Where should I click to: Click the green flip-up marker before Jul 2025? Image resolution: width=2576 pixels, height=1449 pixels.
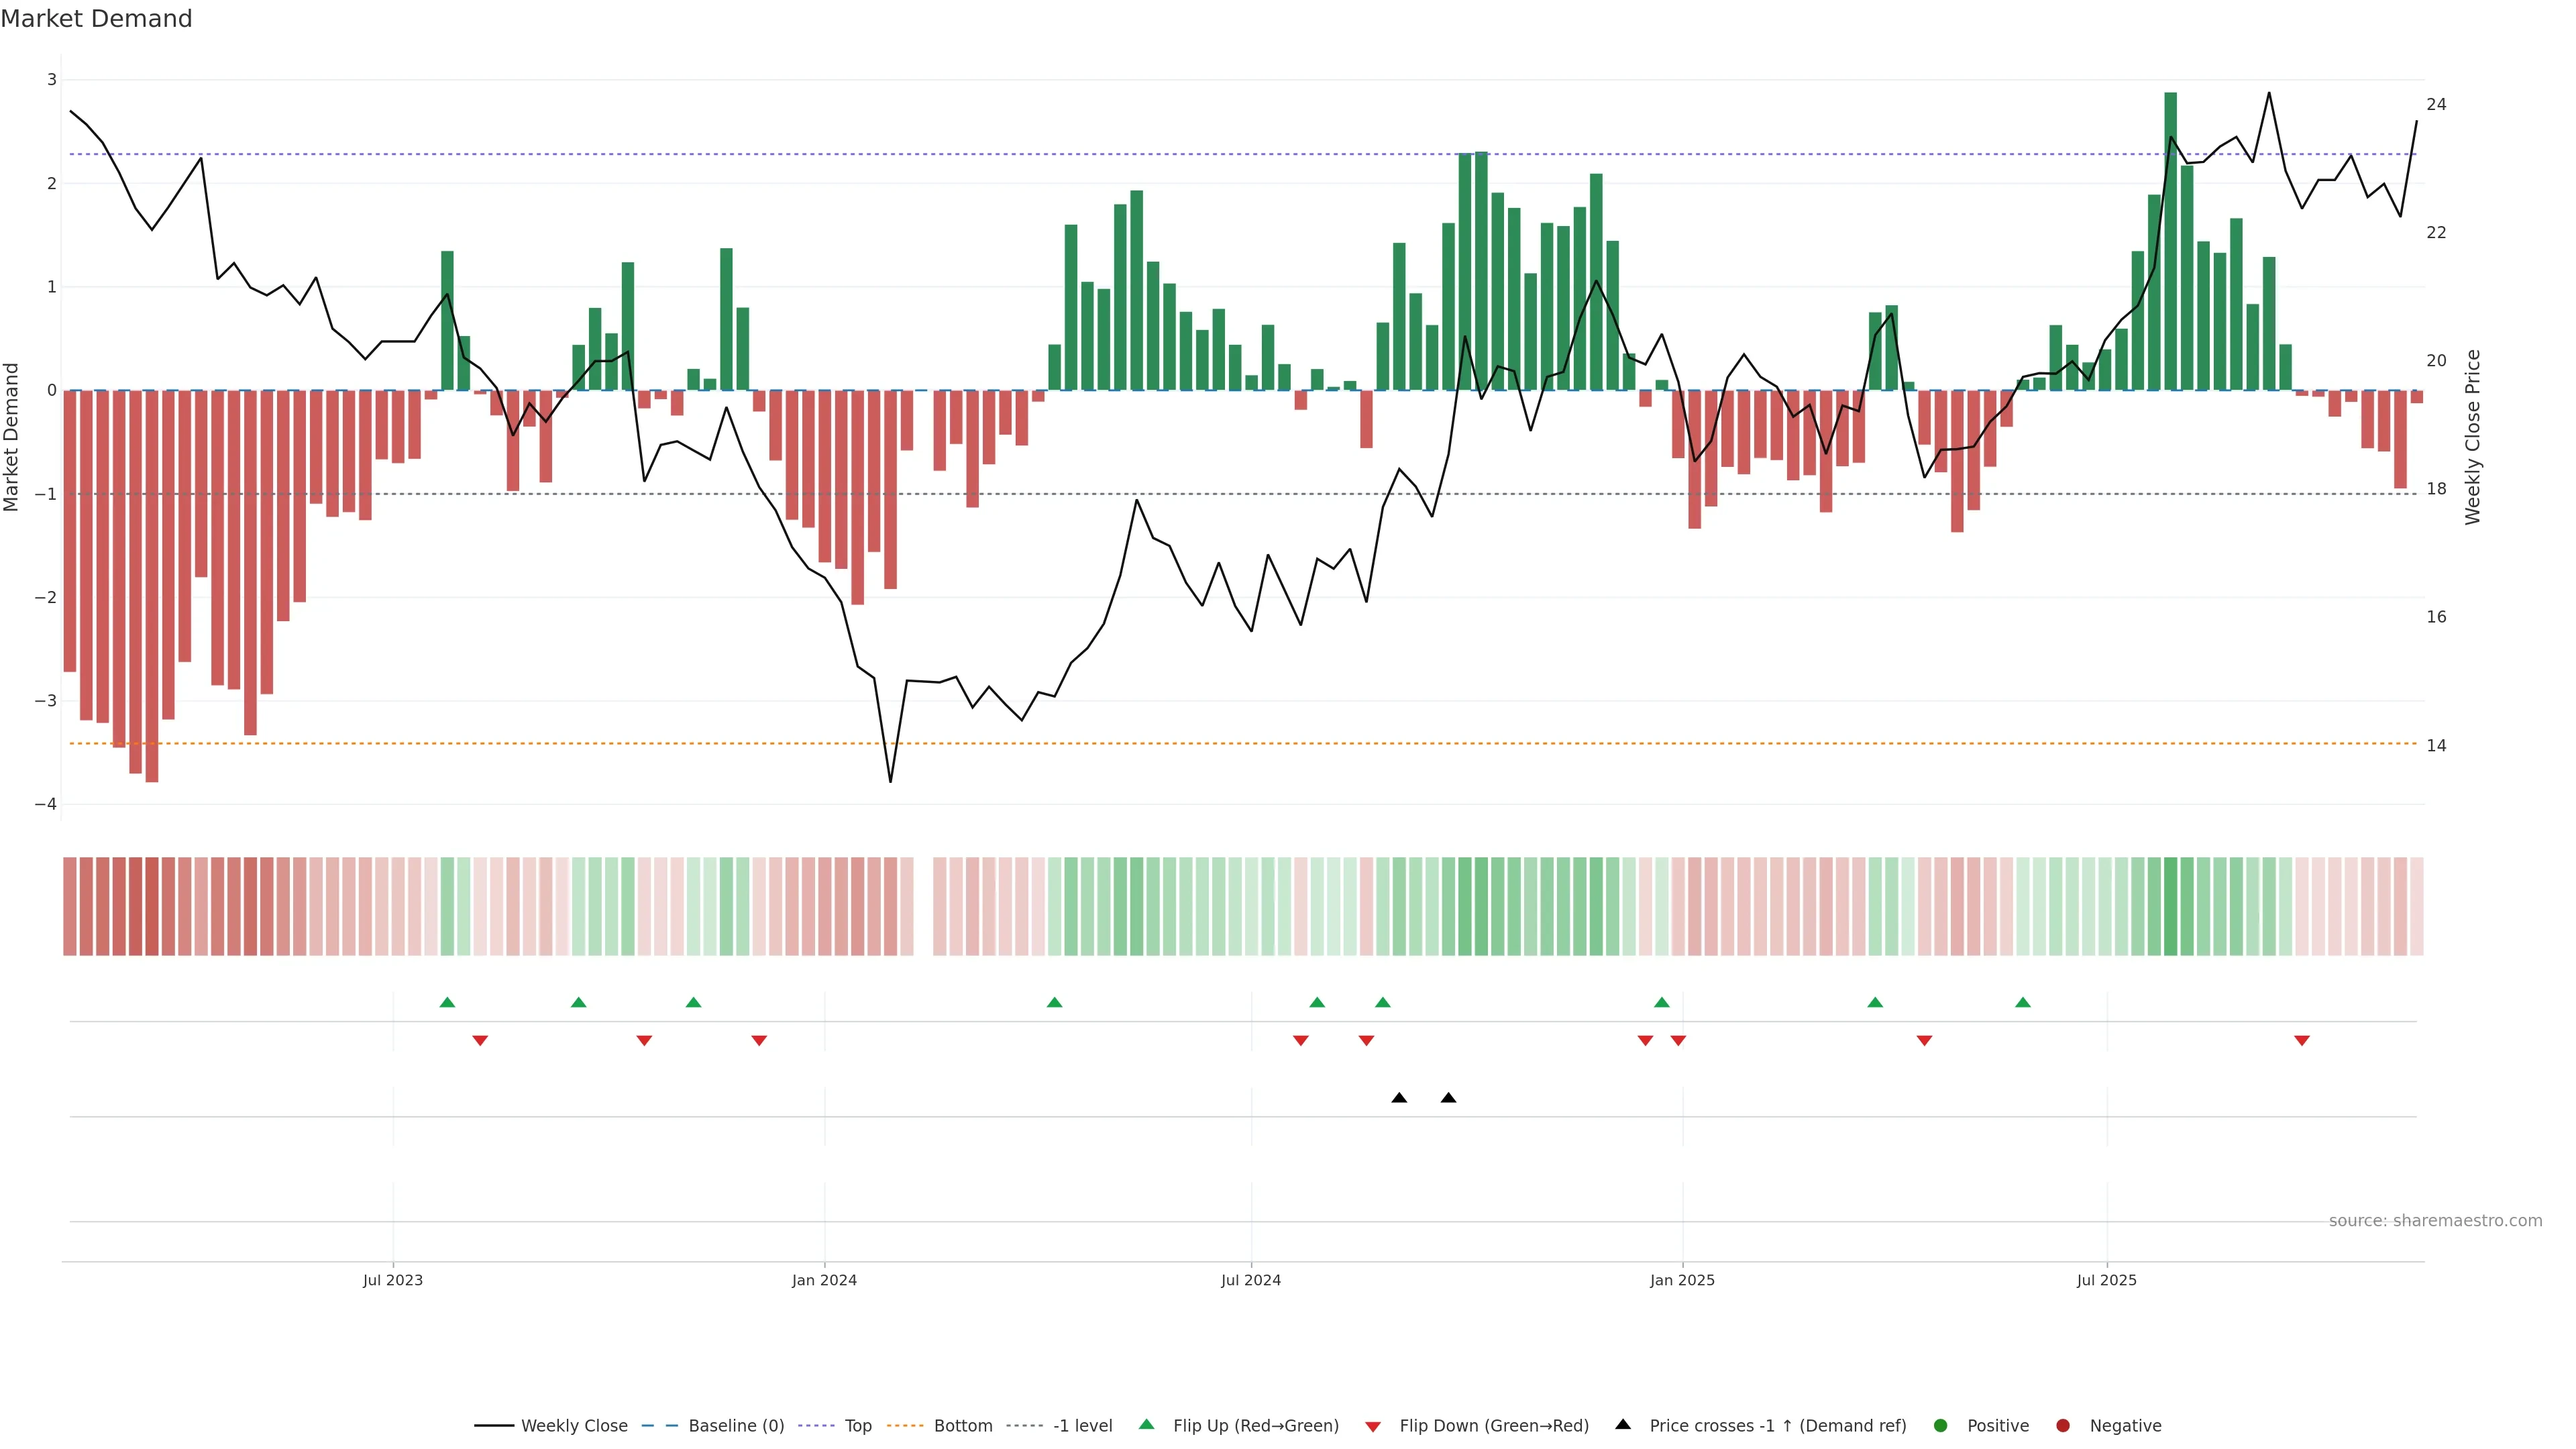pyautogui.click(x=2023, y=1002)
